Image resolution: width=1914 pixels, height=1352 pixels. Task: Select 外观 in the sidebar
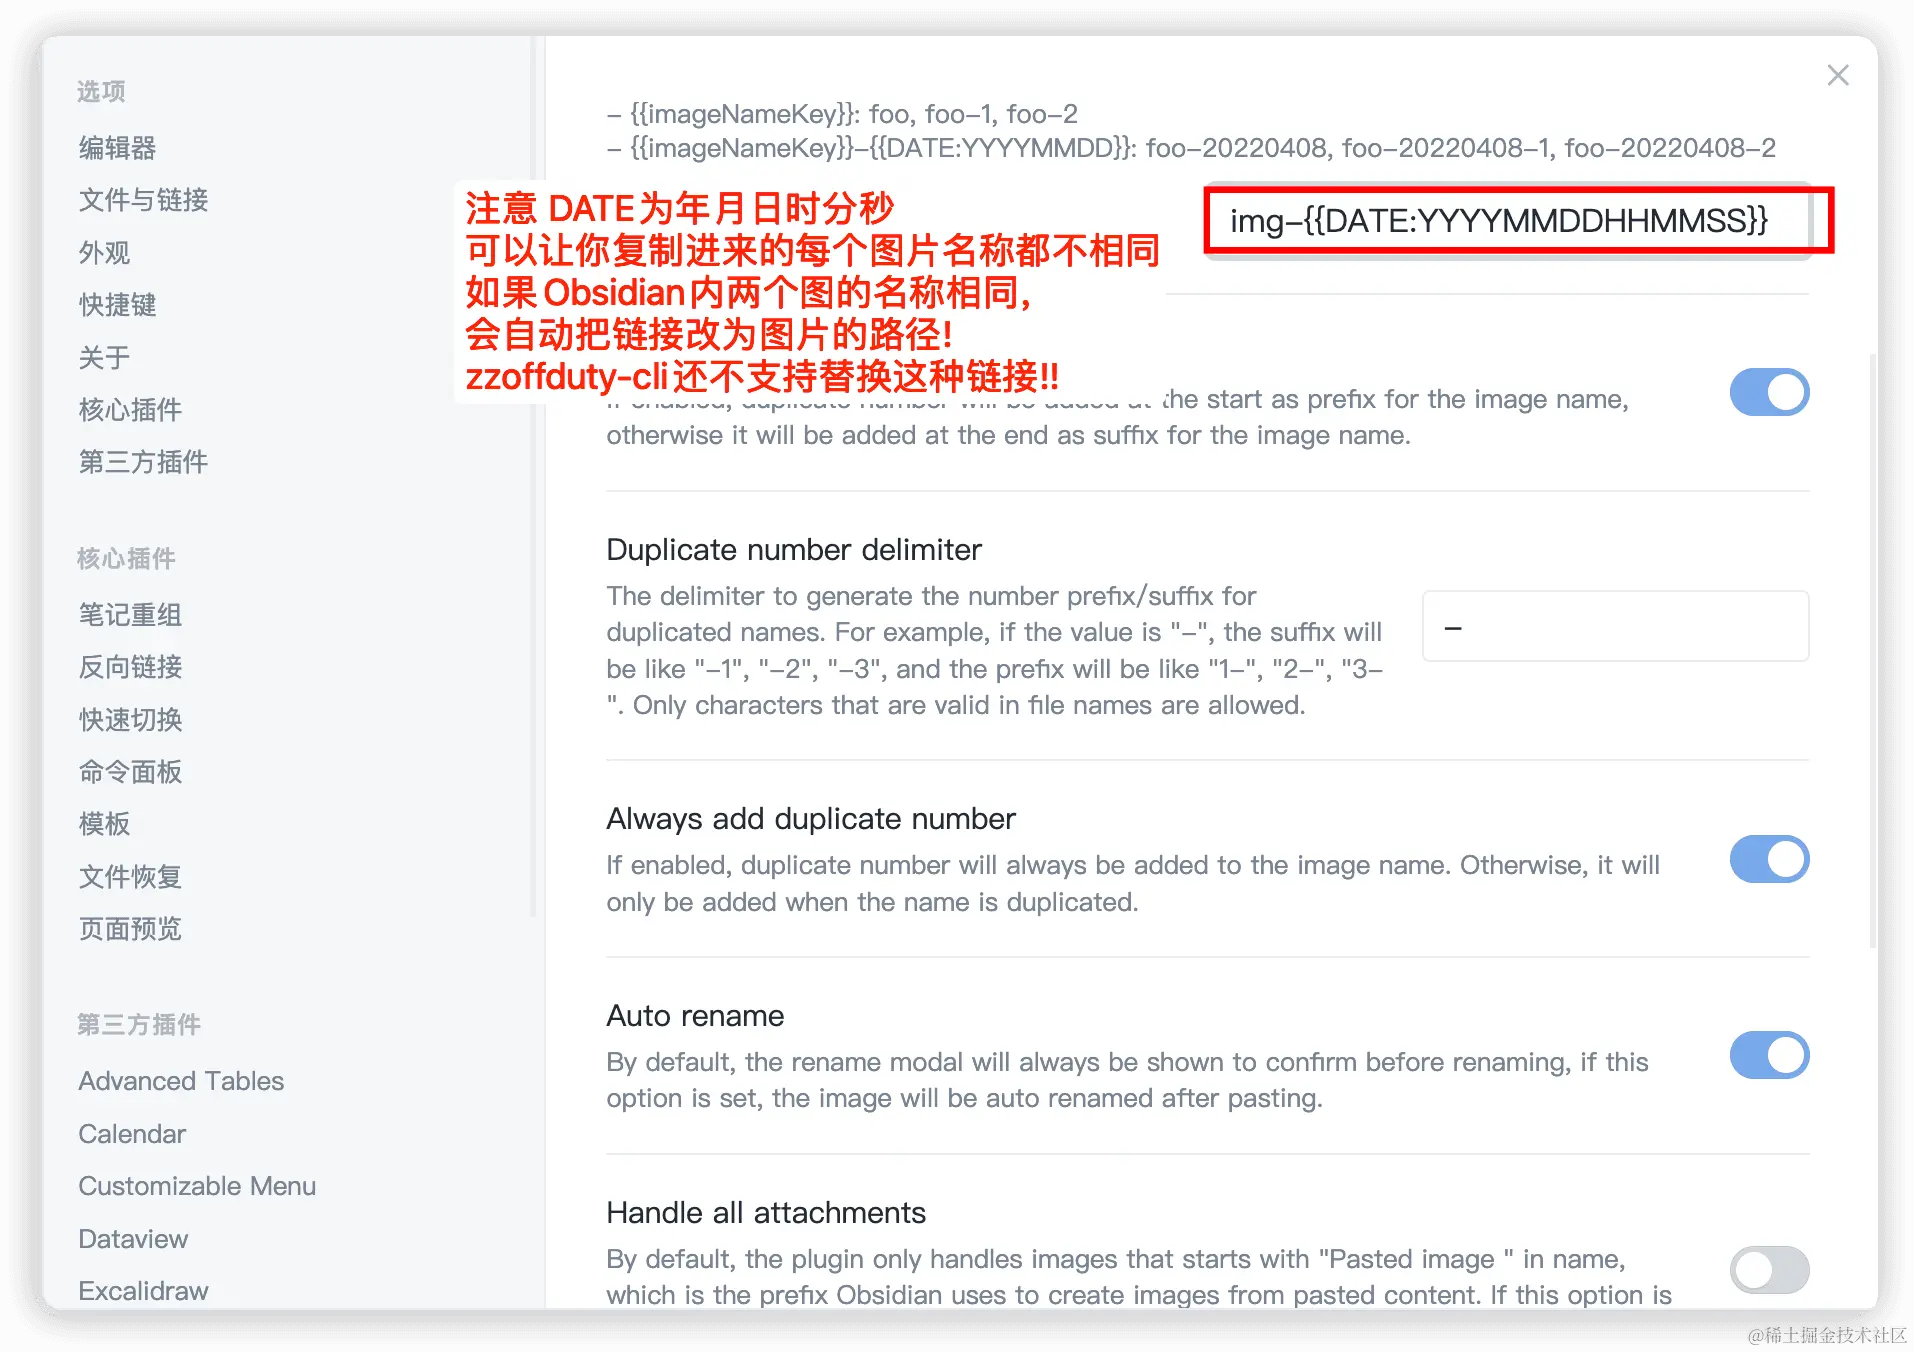coord(105,253)
